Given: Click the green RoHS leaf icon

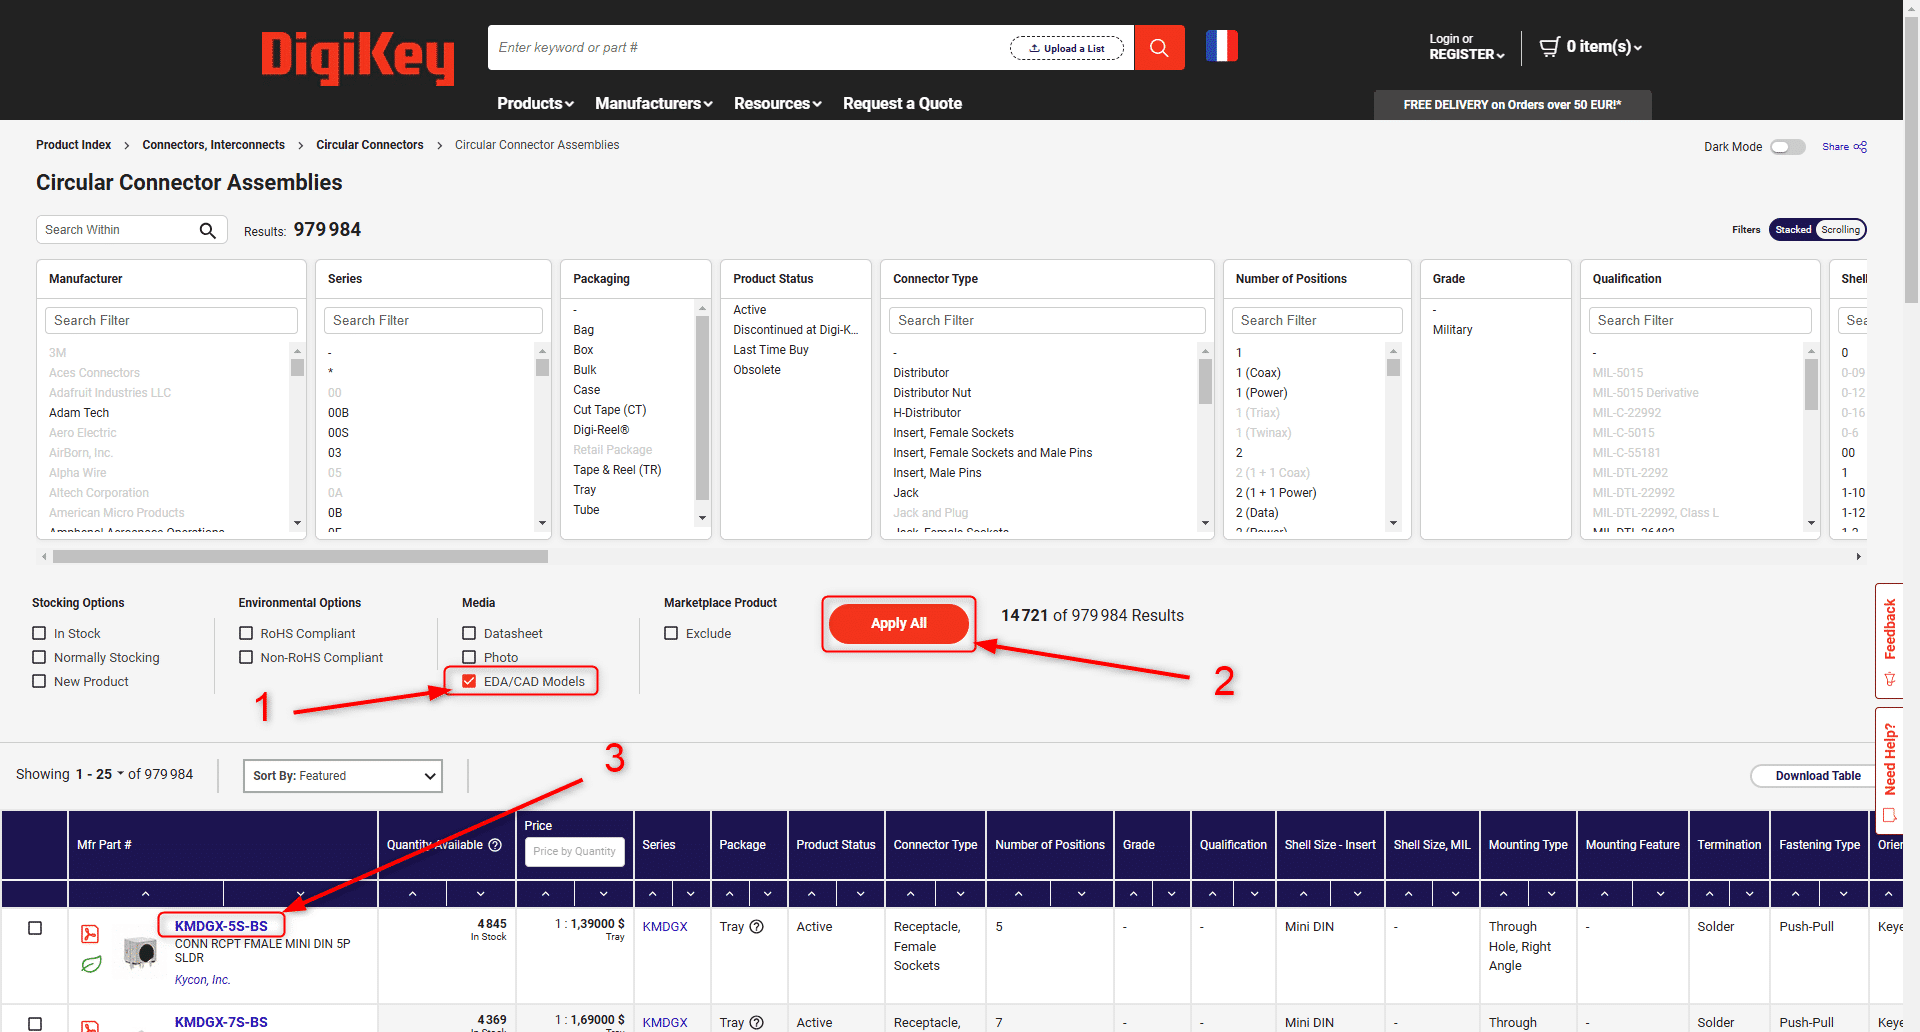Looking at the screenshot, I should click(x=91, y=965).
